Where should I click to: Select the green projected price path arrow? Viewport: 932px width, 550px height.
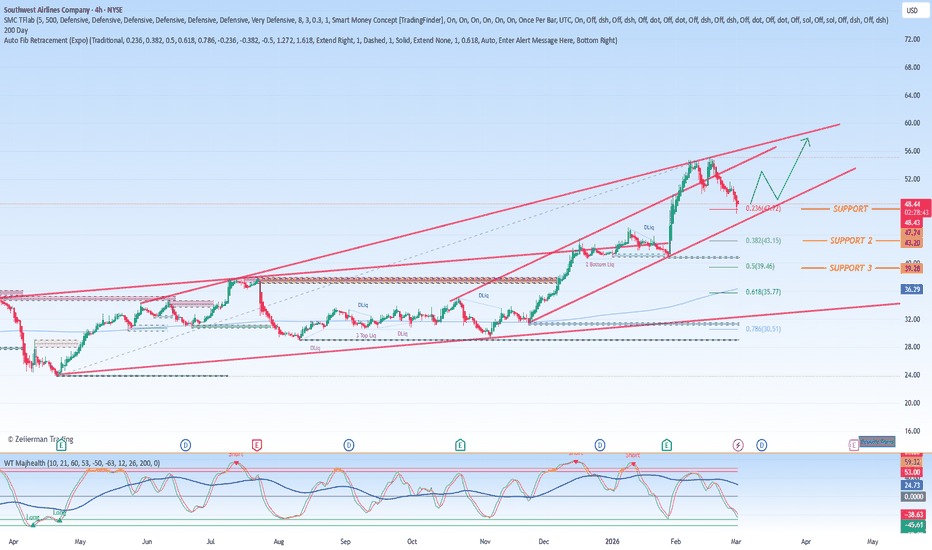coord(779,172)
